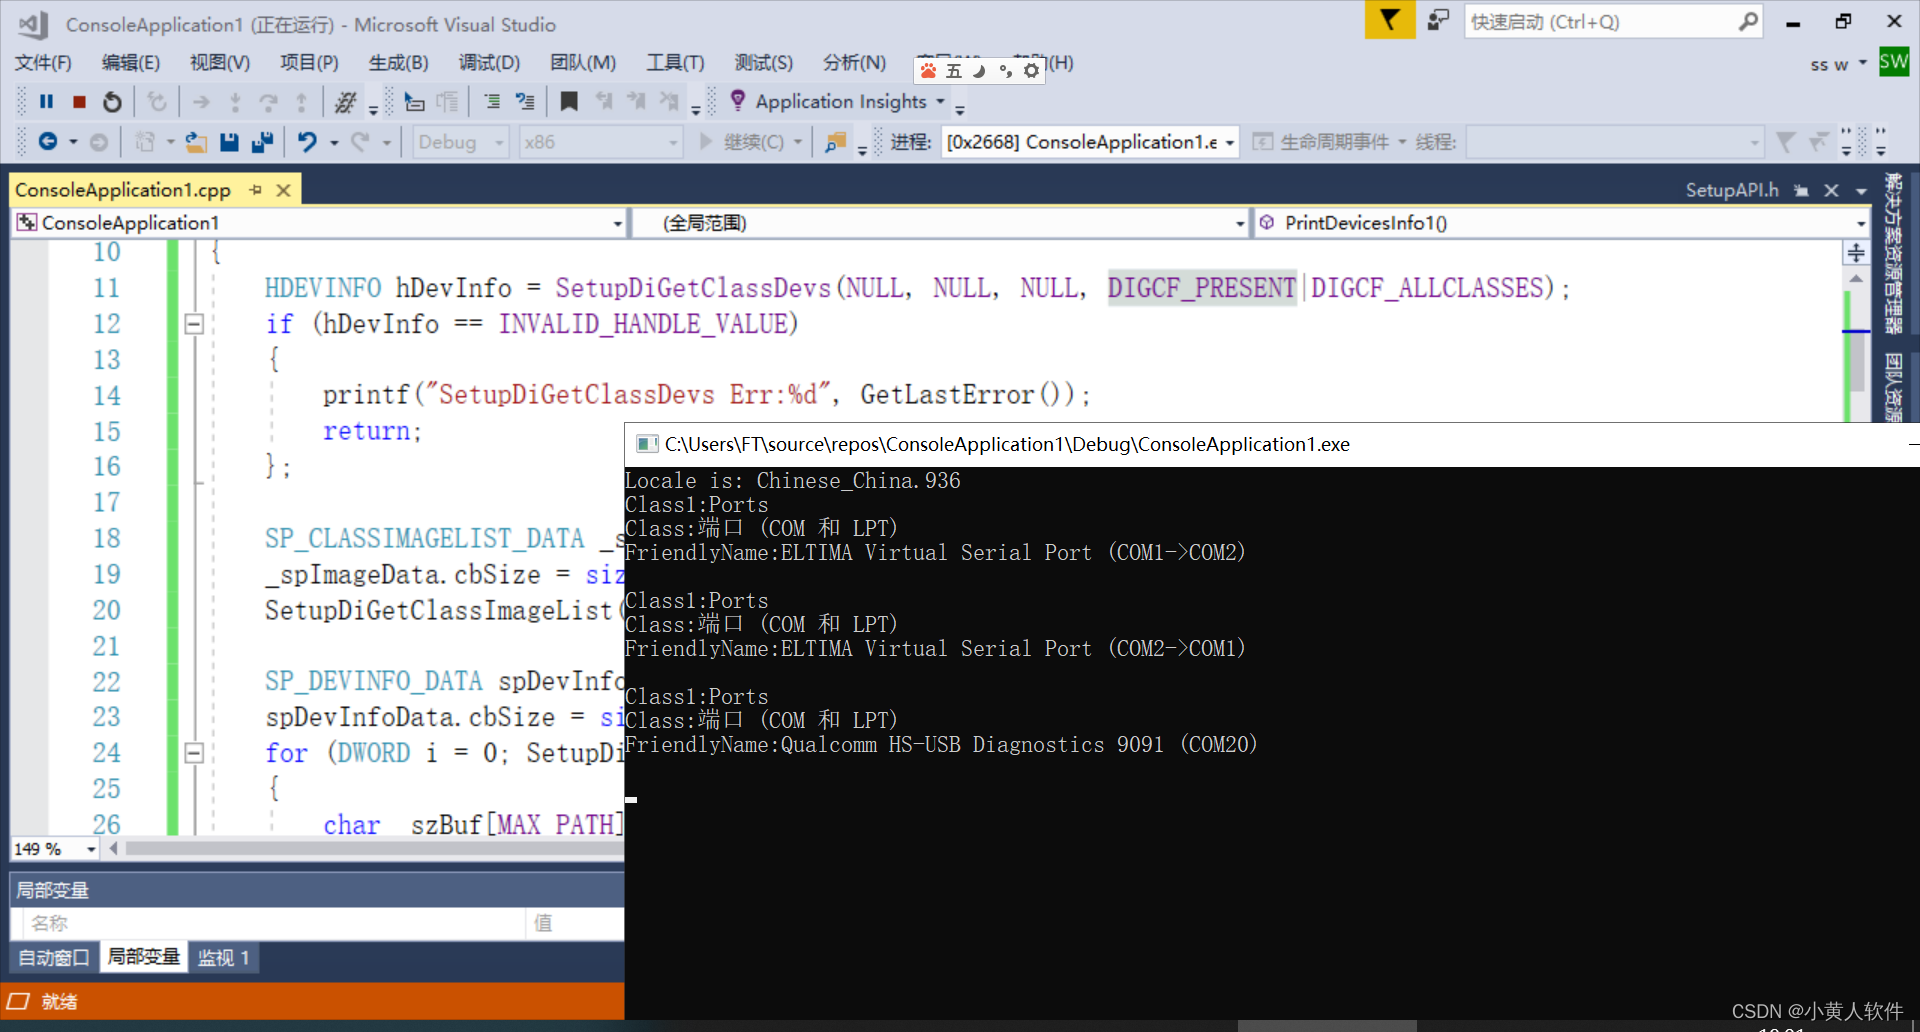The width and height of the screenshot is (1920, 1032).
Task: Close the ConsoleApplication1.cpp tab
Action: coord(284,190)
